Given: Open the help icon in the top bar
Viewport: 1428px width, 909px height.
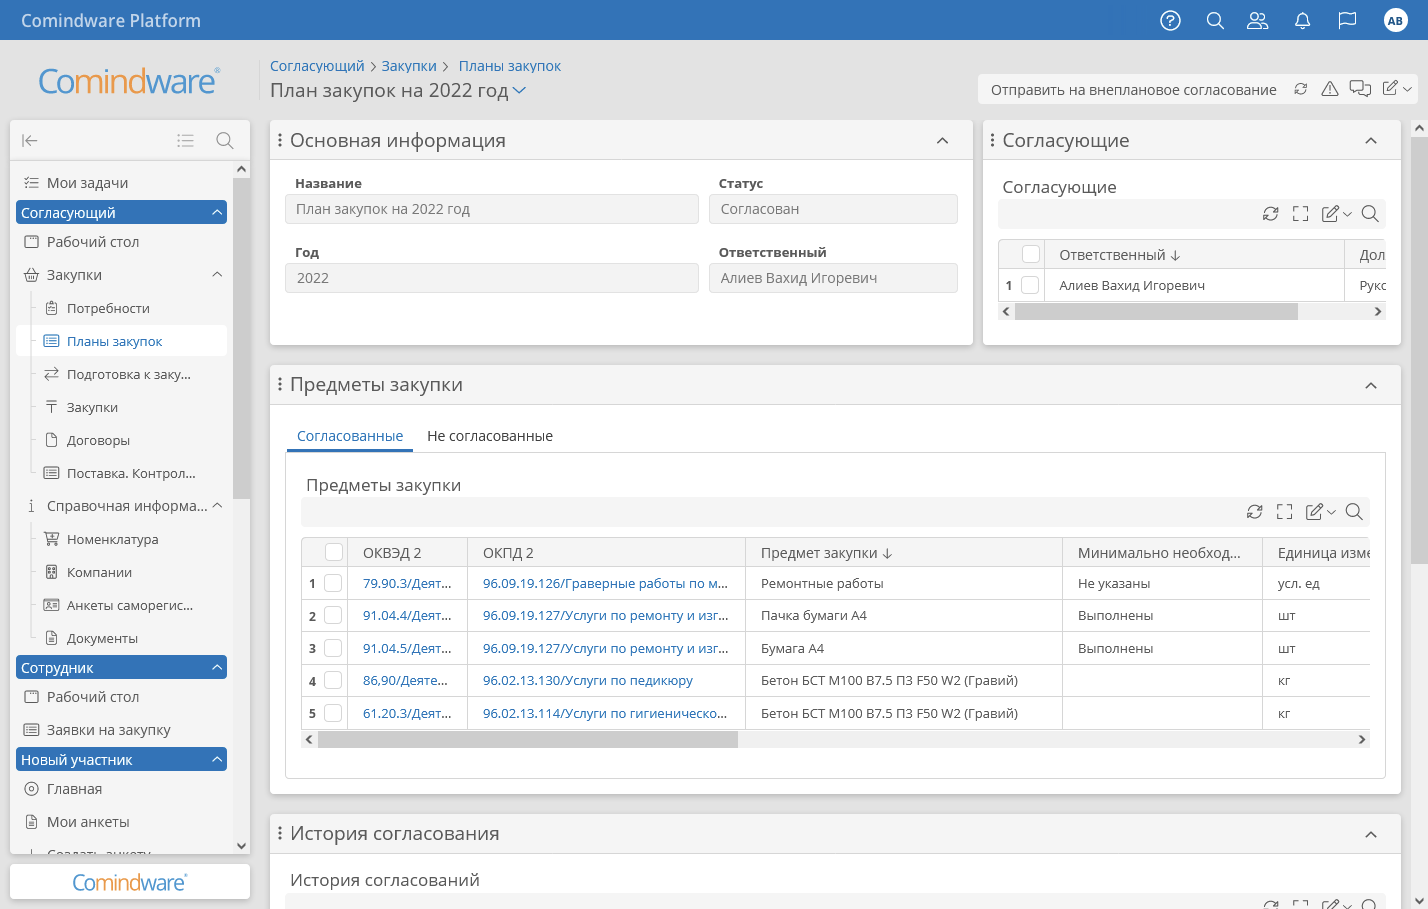Looking at the screenshot, I should pos(1170,20).
